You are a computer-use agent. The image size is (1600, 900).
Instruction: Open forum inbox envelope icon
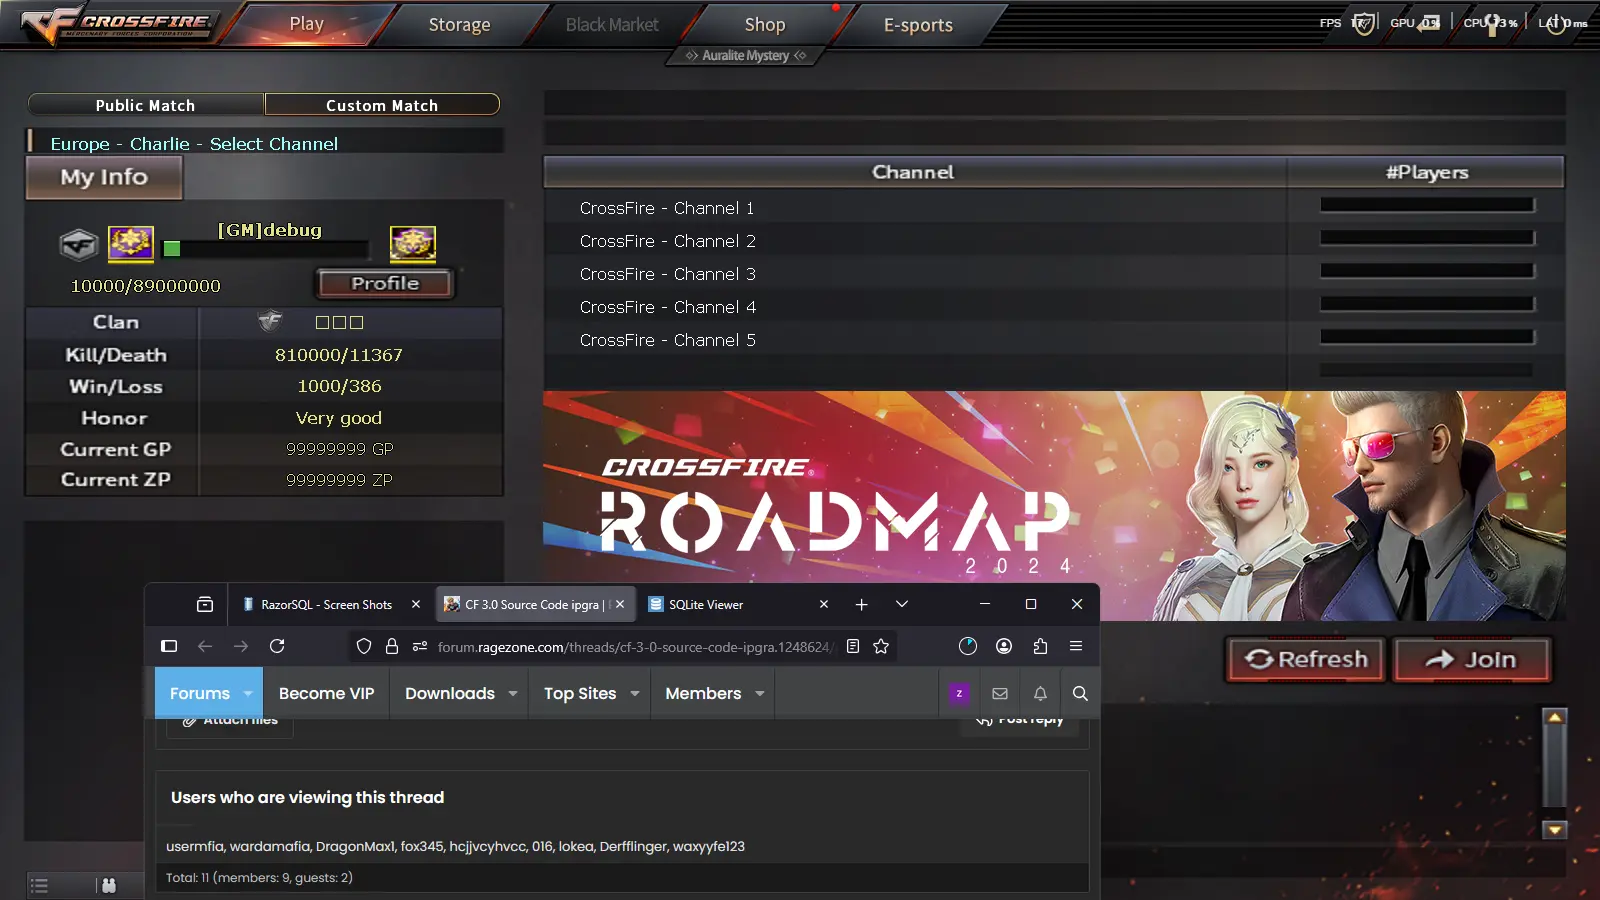pos(1000,693)
